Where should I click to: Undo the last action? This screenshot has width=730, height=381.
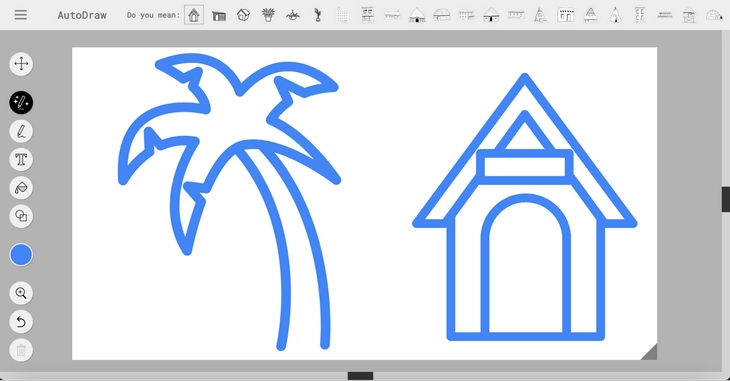coord(21,322)
